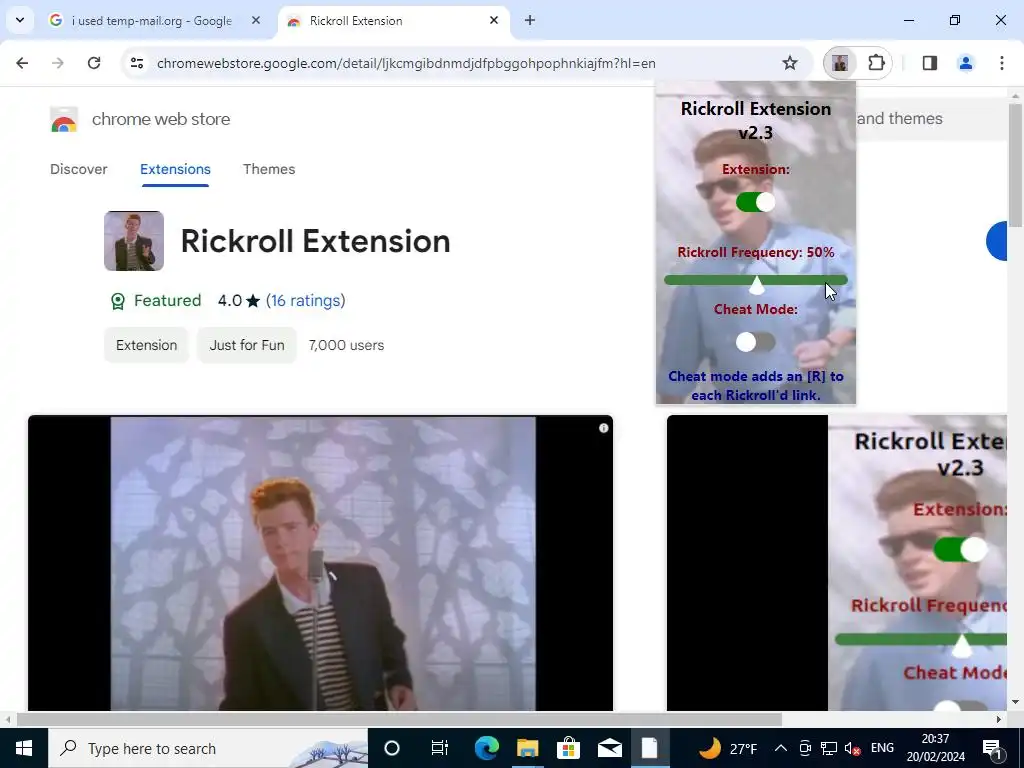Click the 7,000 users text
This screenshot has width=1024, height=768.
click(x=346, y=345)
